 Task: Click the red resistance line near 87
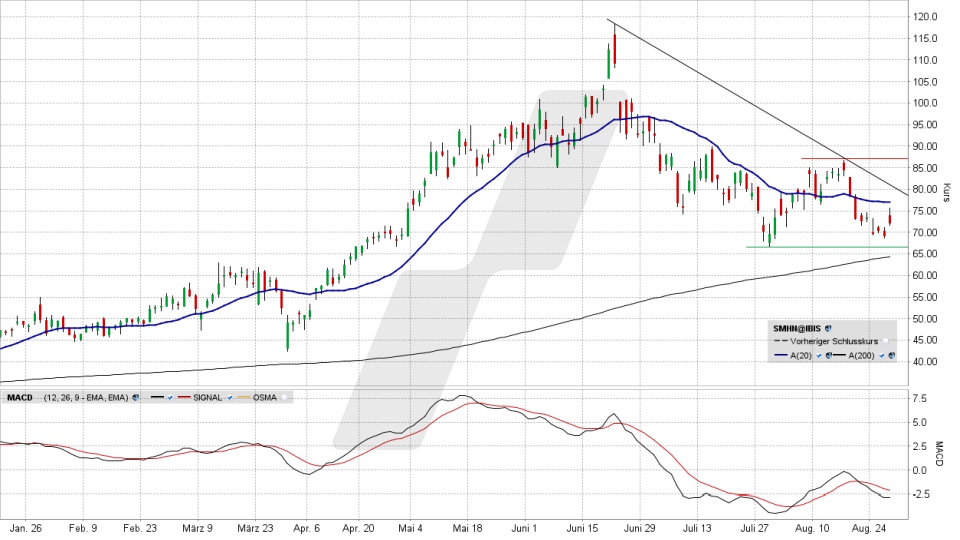[855, 159]
